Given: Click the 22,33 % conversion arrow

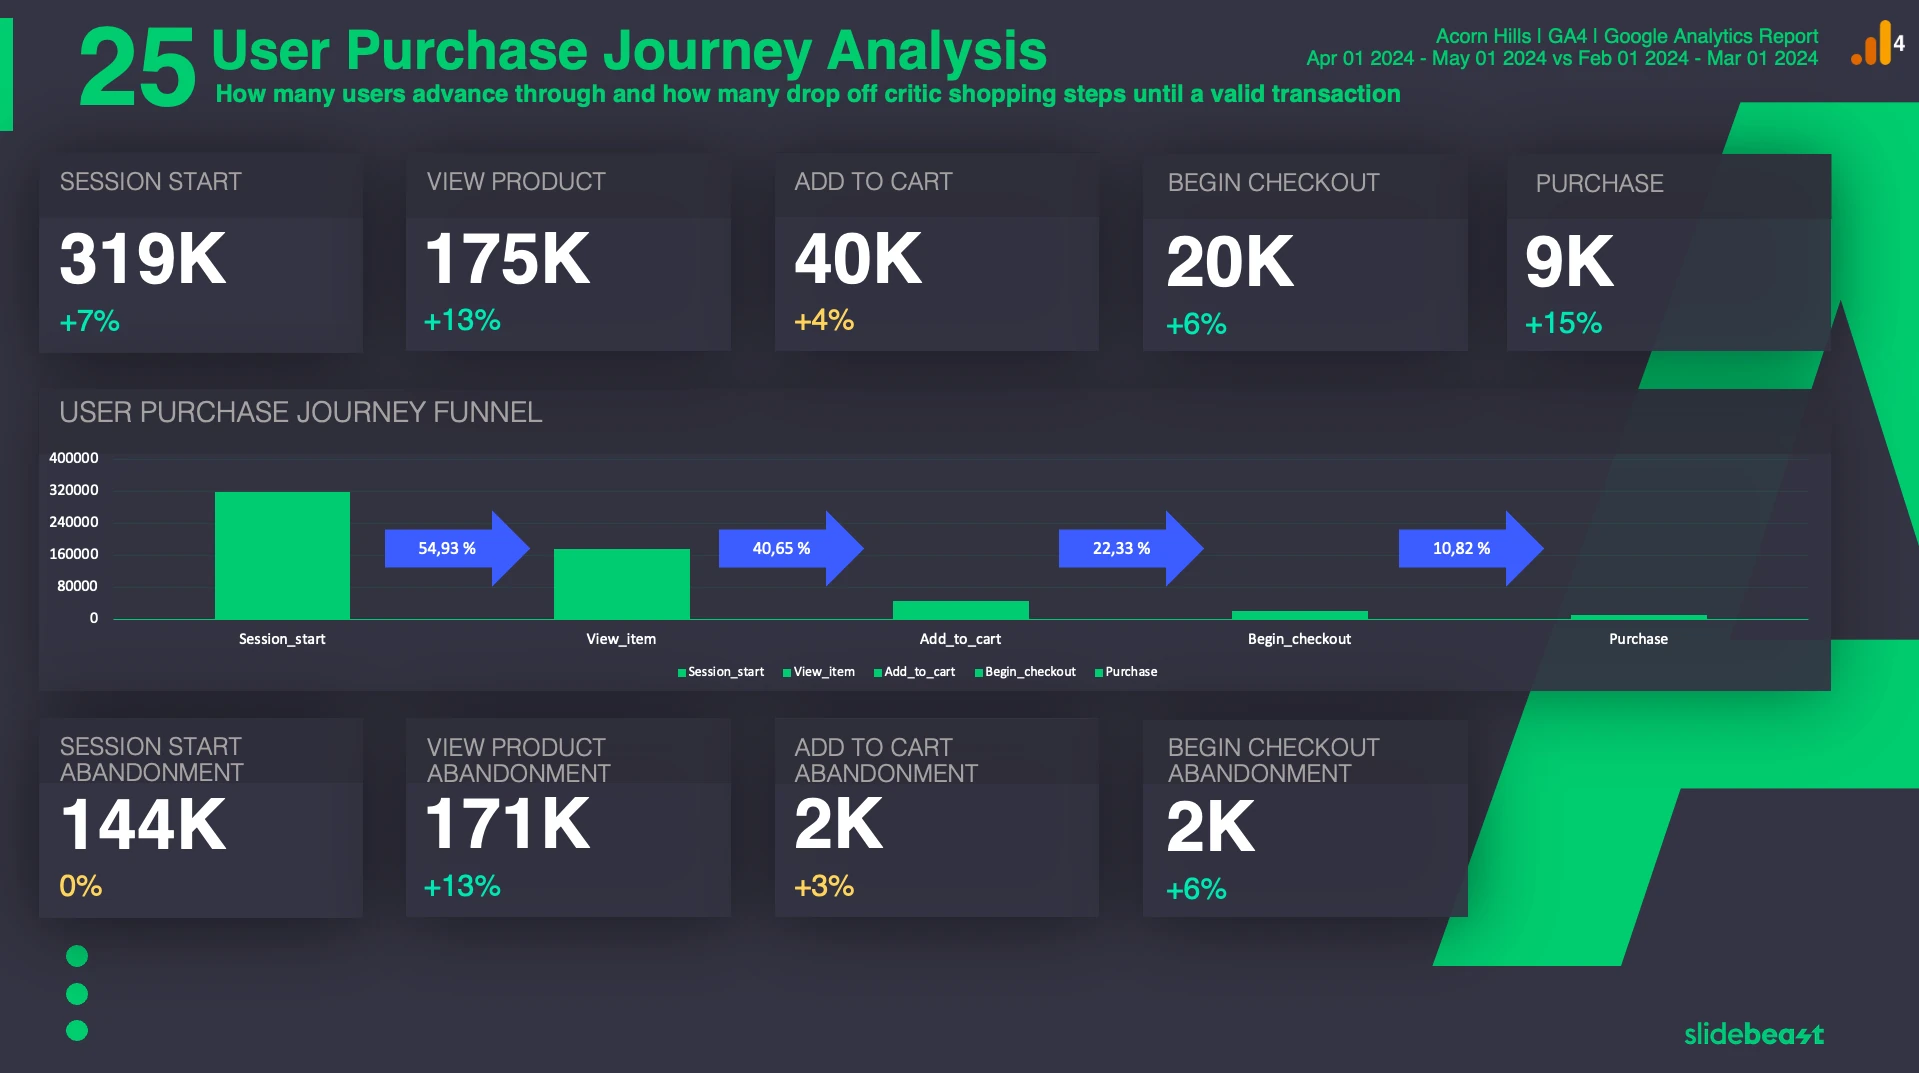Looking at the screenshot, I should click(x=1131, y=548).
